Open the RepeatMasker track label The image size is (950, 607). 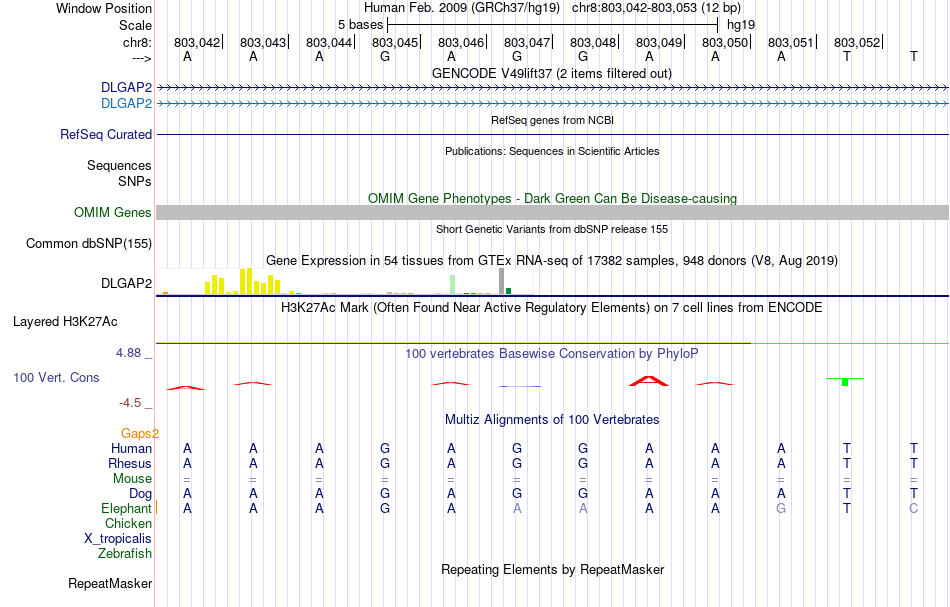pos(110,583)
